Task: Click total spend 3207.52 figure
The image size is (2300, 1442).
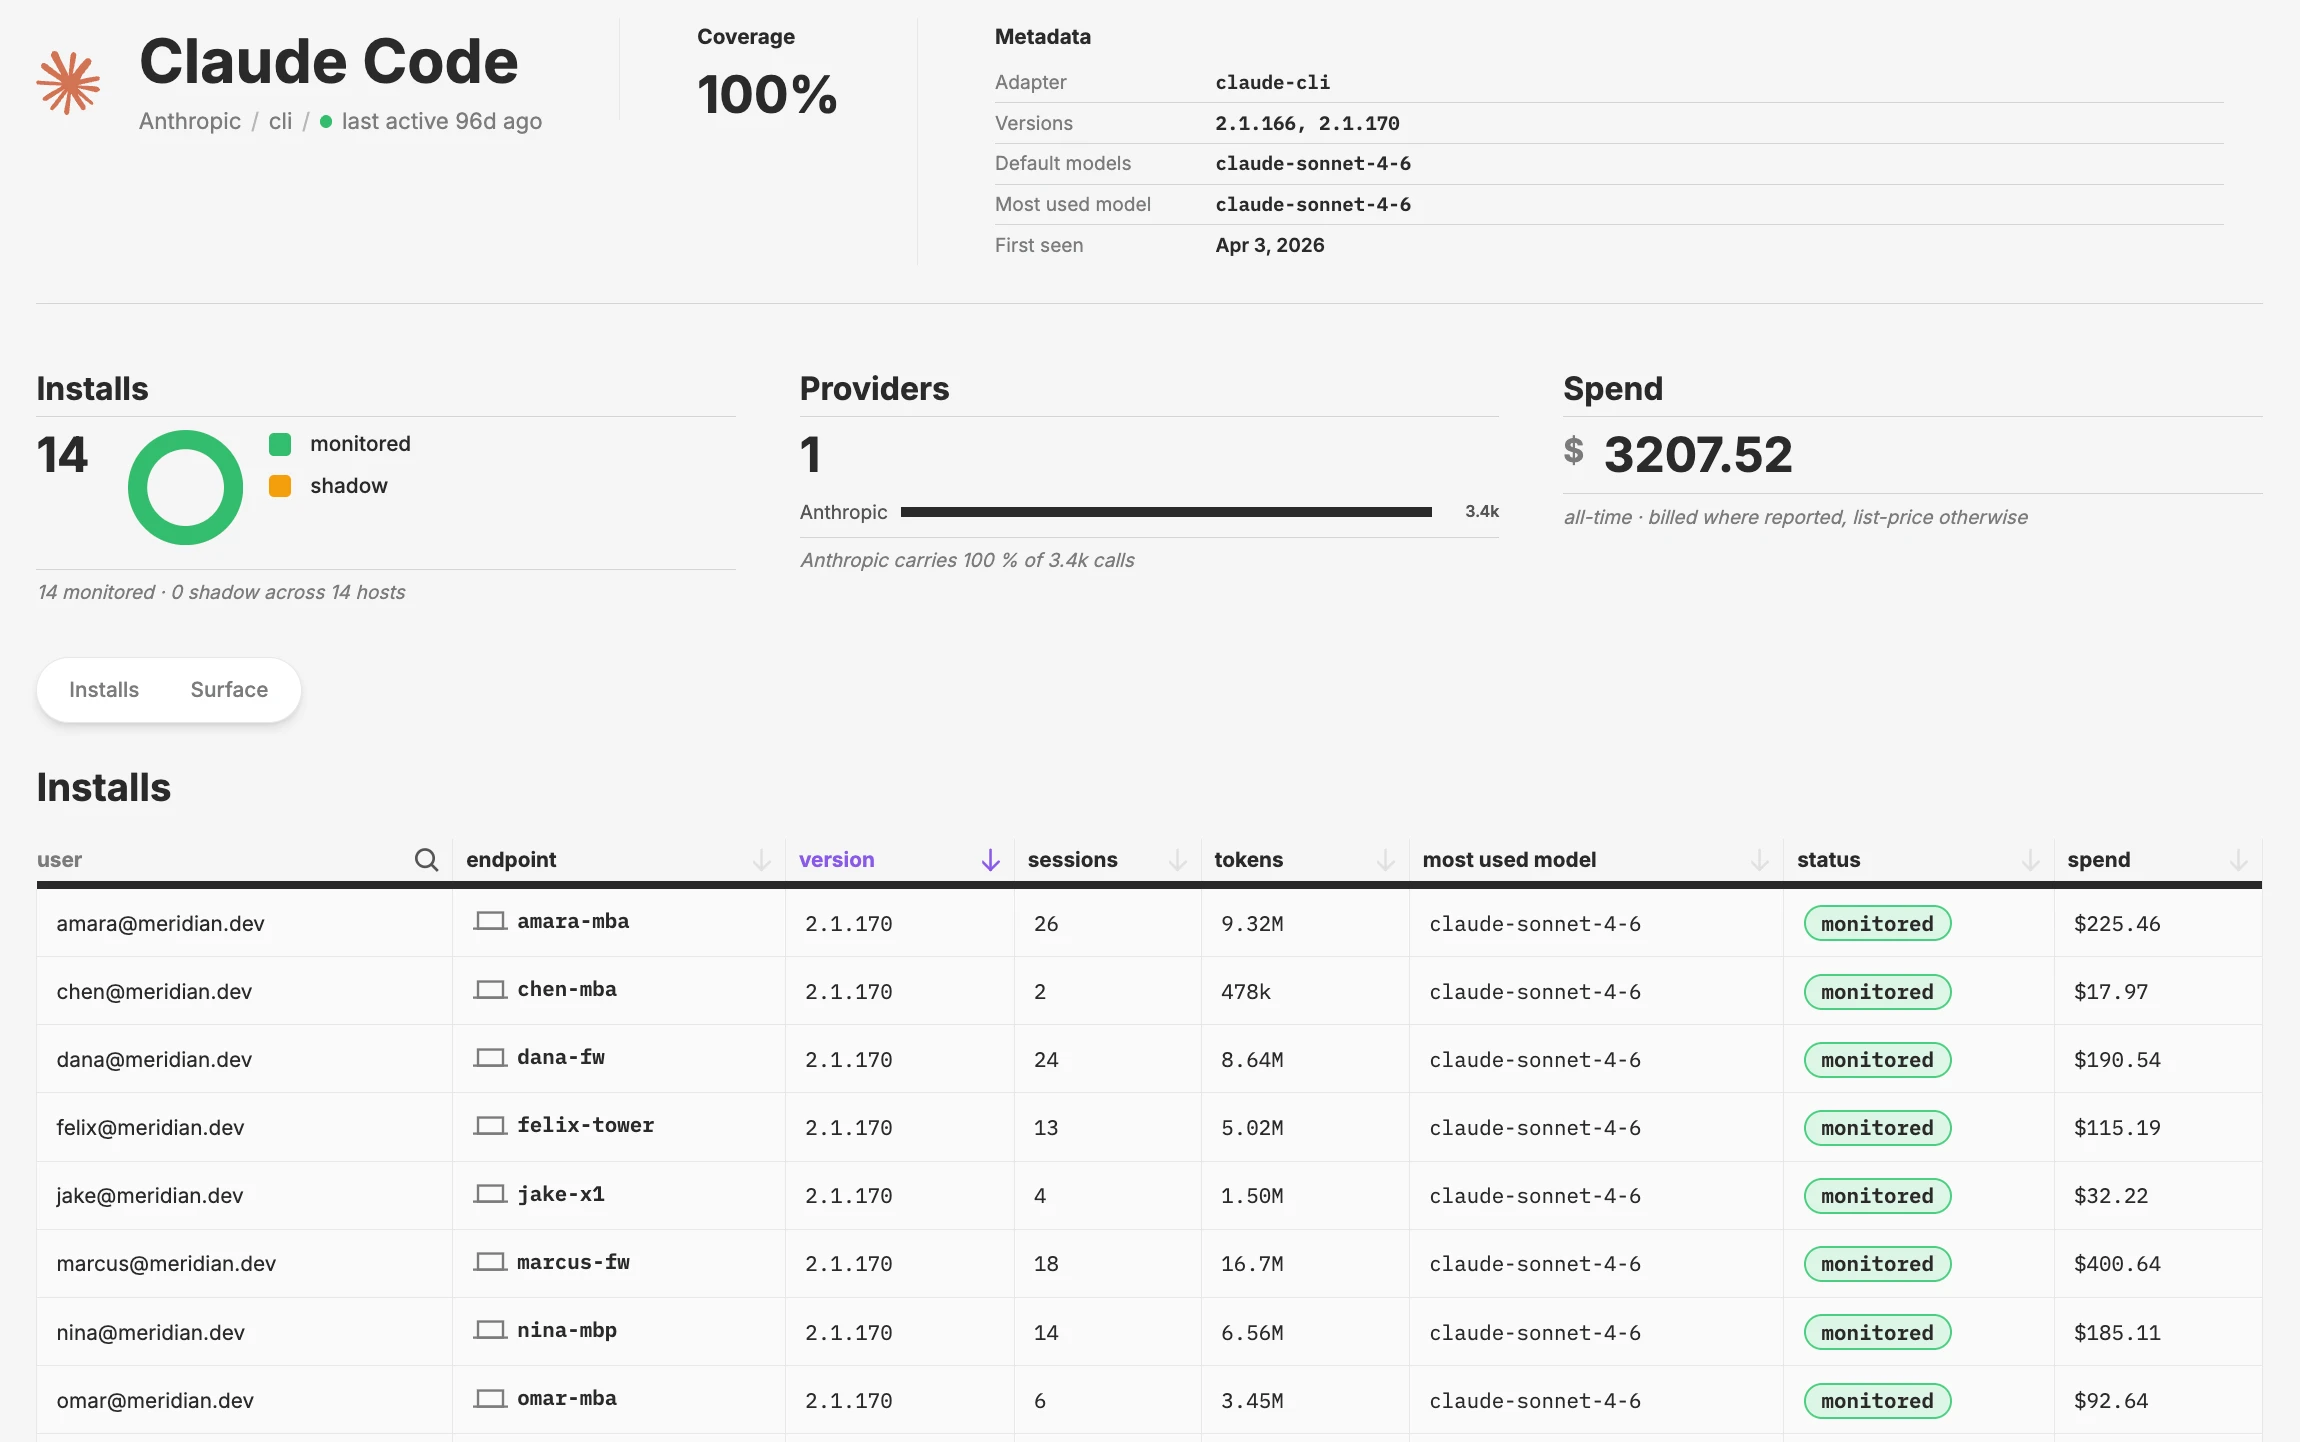Action: click(x=1698, y=455)
